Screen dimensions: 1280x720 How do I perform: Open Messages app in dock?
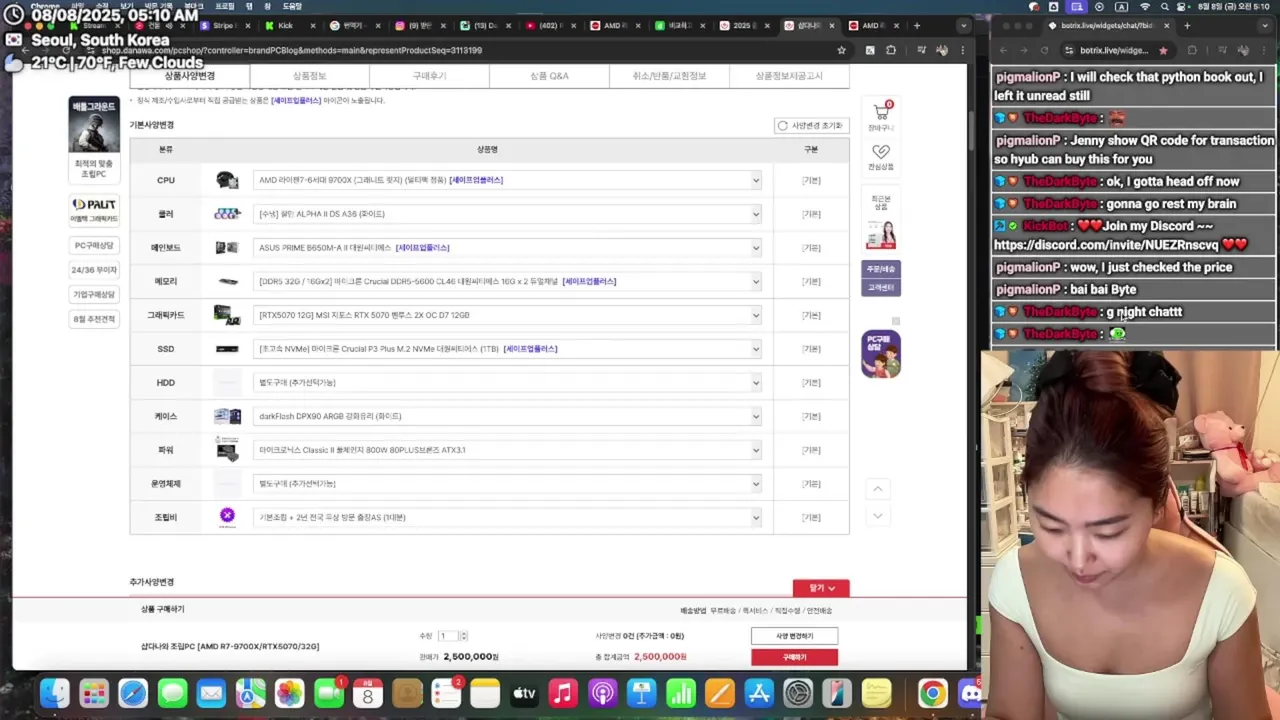[172, 693]
